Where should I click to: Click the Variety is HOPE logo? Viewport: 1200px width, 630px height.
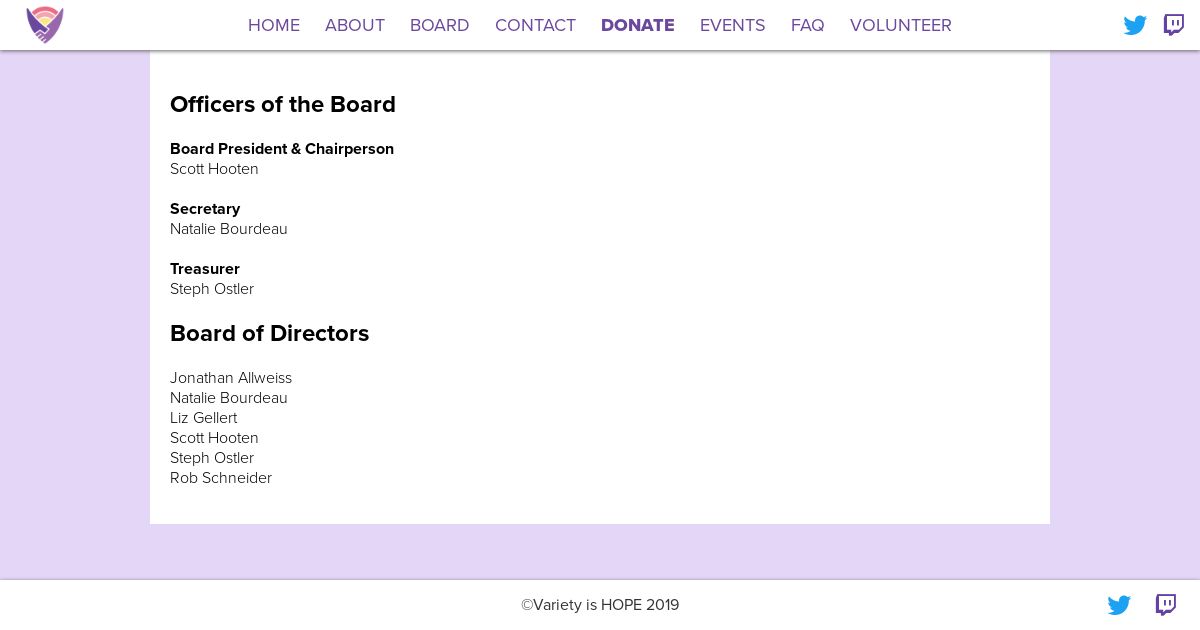click(x=45, y=25)
